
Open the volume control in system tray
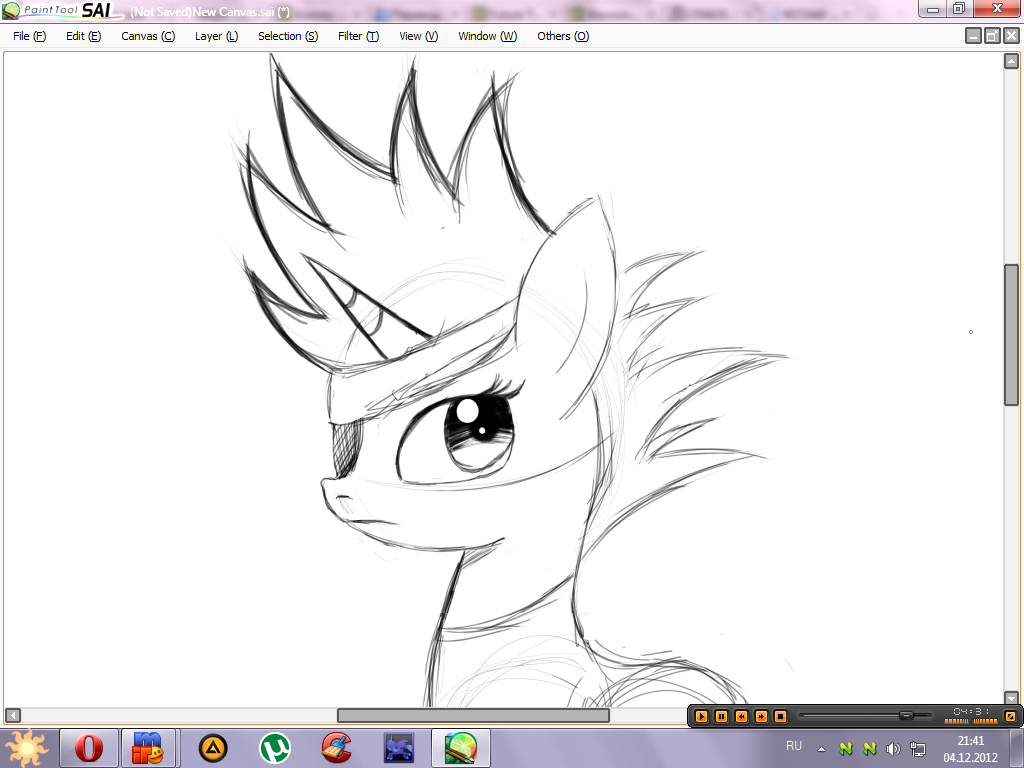point(893,749)
